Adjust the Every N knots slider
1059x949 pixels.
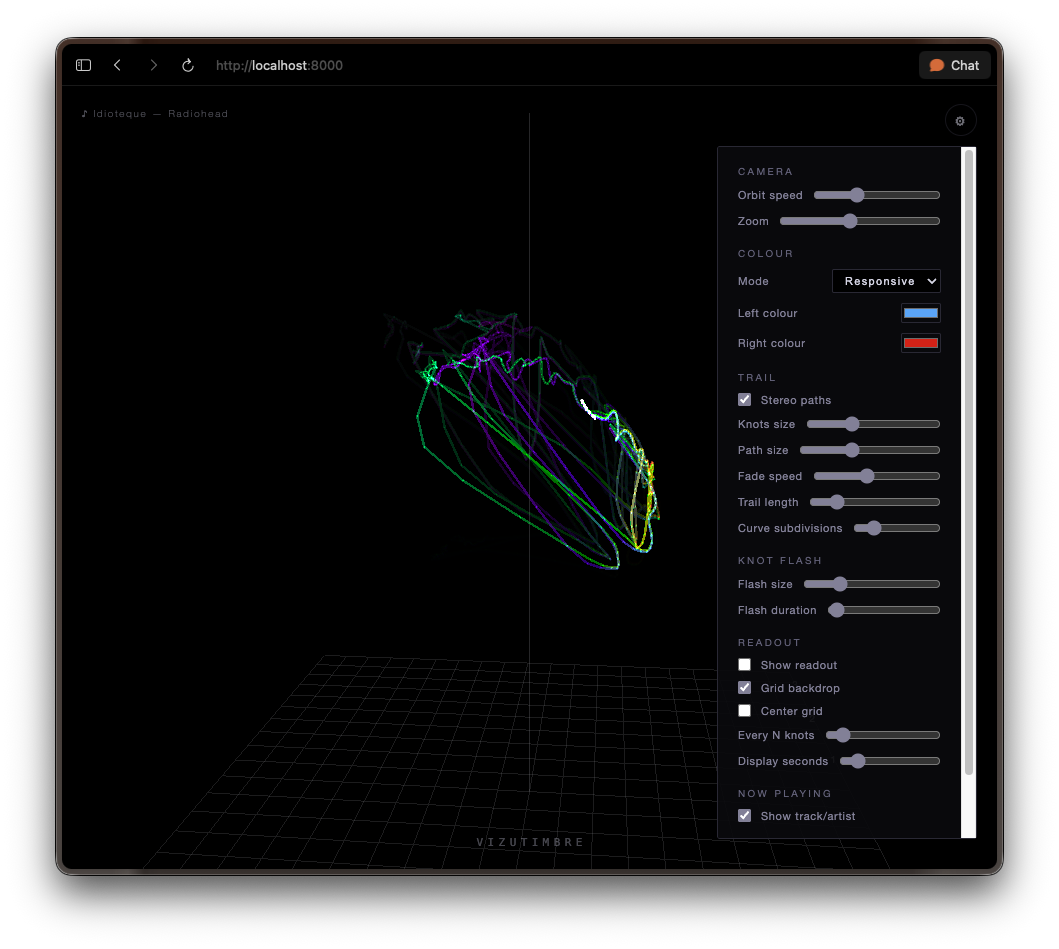click(883, 735)
